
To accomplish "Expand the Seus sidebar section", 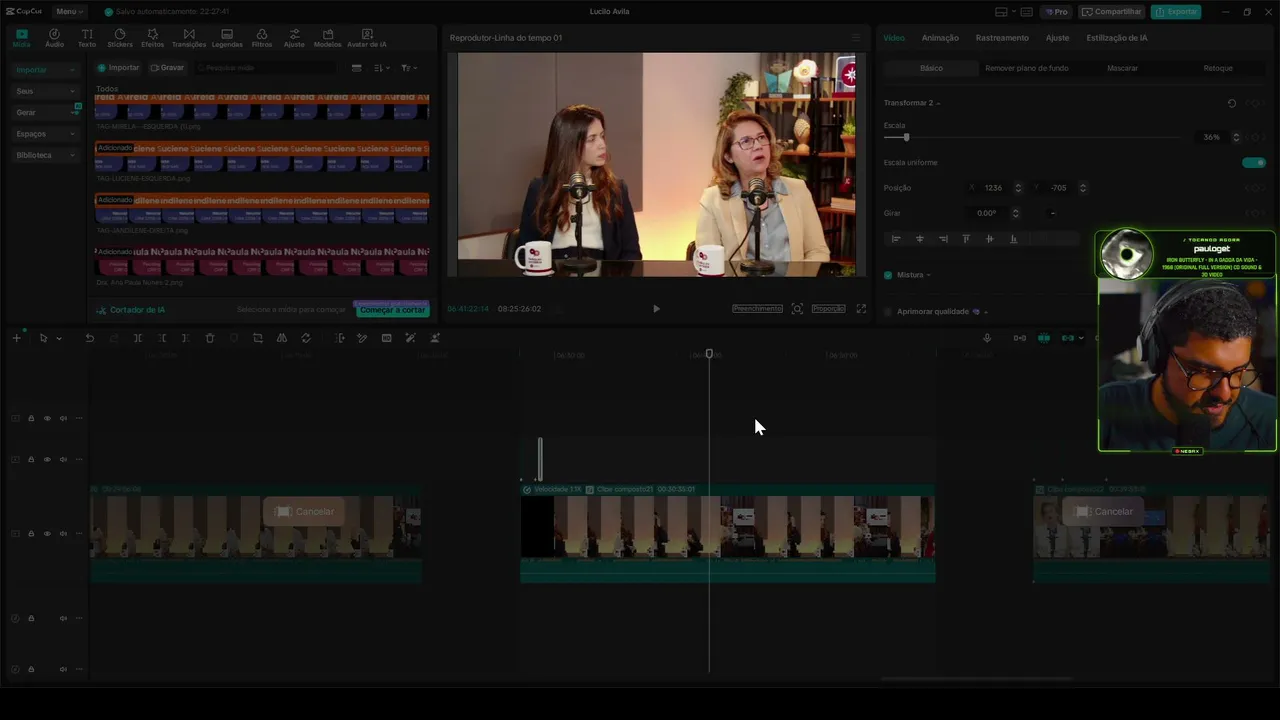I will click(45, 91).
